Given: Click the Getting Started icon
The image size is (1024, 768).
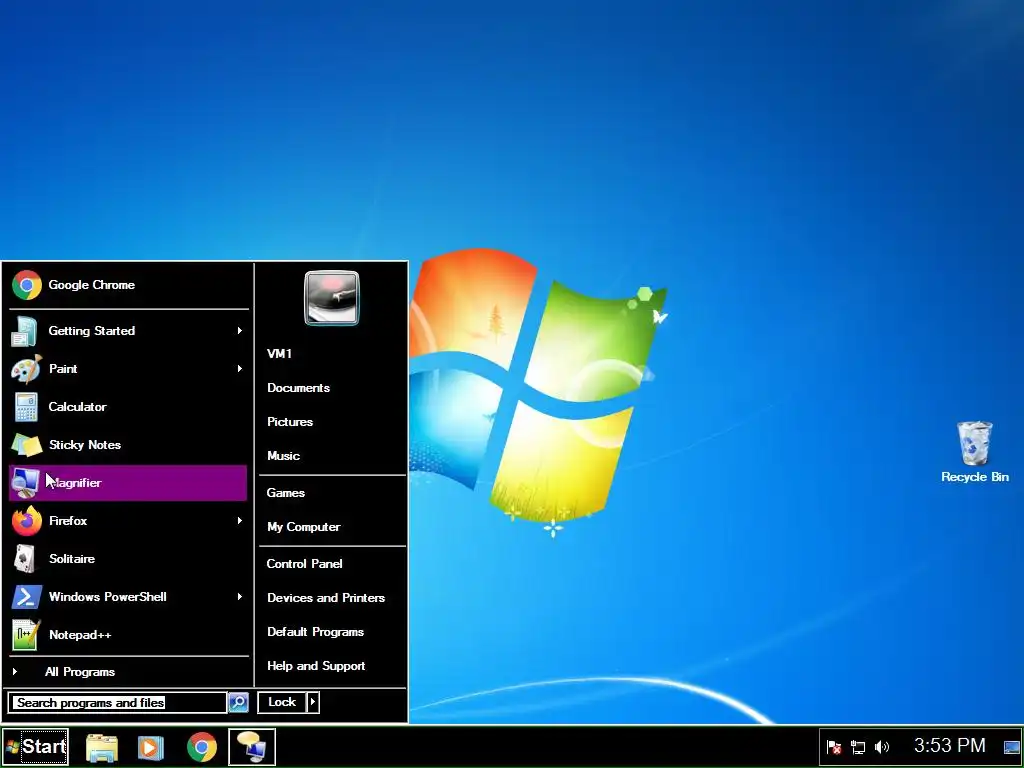Looking at the screenshot, I should point(24,331).
